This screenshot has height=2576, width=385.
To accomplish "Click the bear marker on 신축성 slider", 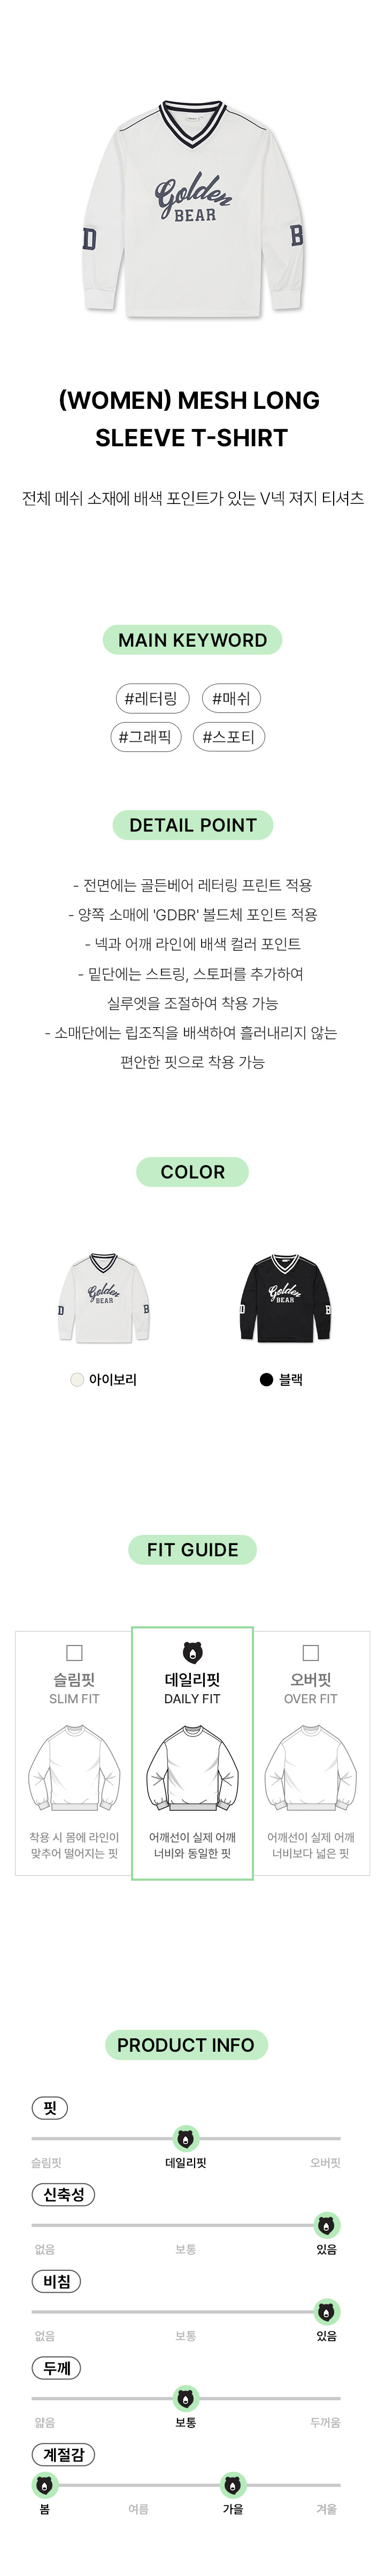I will 327,2226.
